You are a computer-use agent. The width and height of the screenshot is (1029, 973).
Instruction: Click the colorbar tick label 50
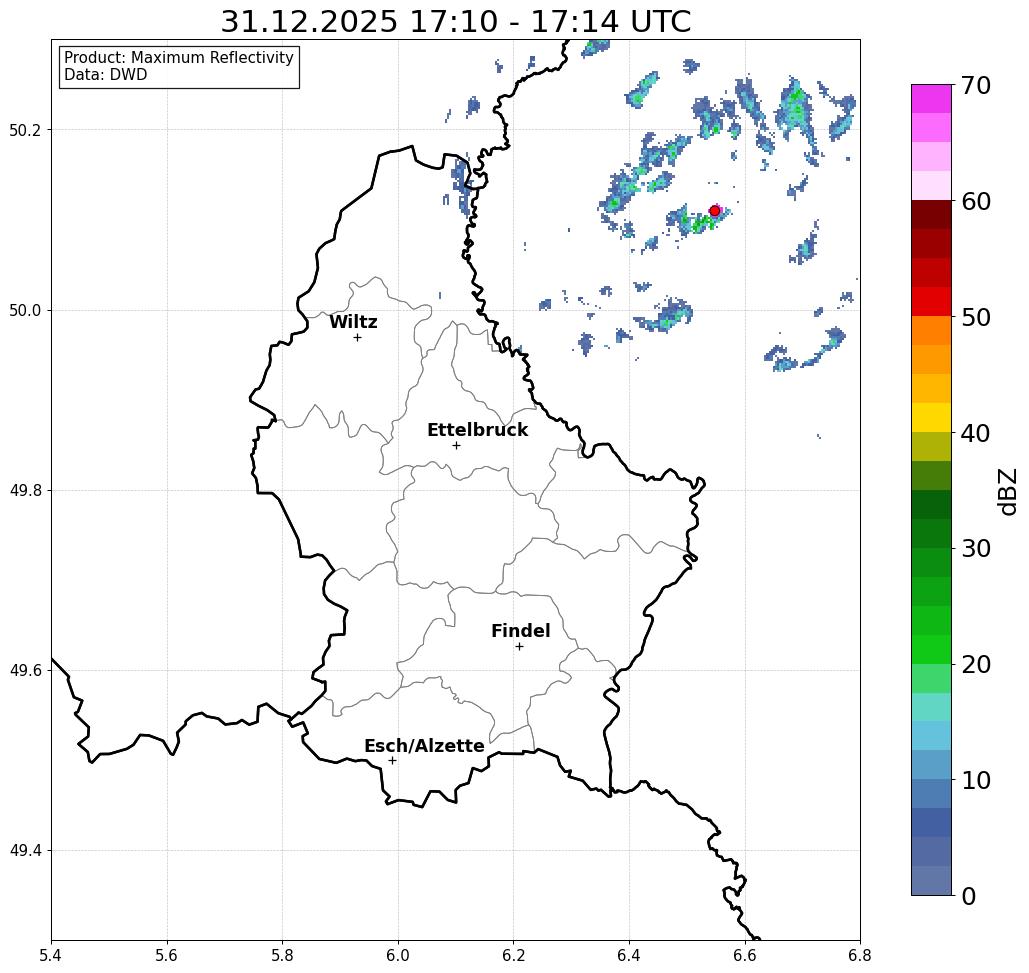tap(976, 317)
